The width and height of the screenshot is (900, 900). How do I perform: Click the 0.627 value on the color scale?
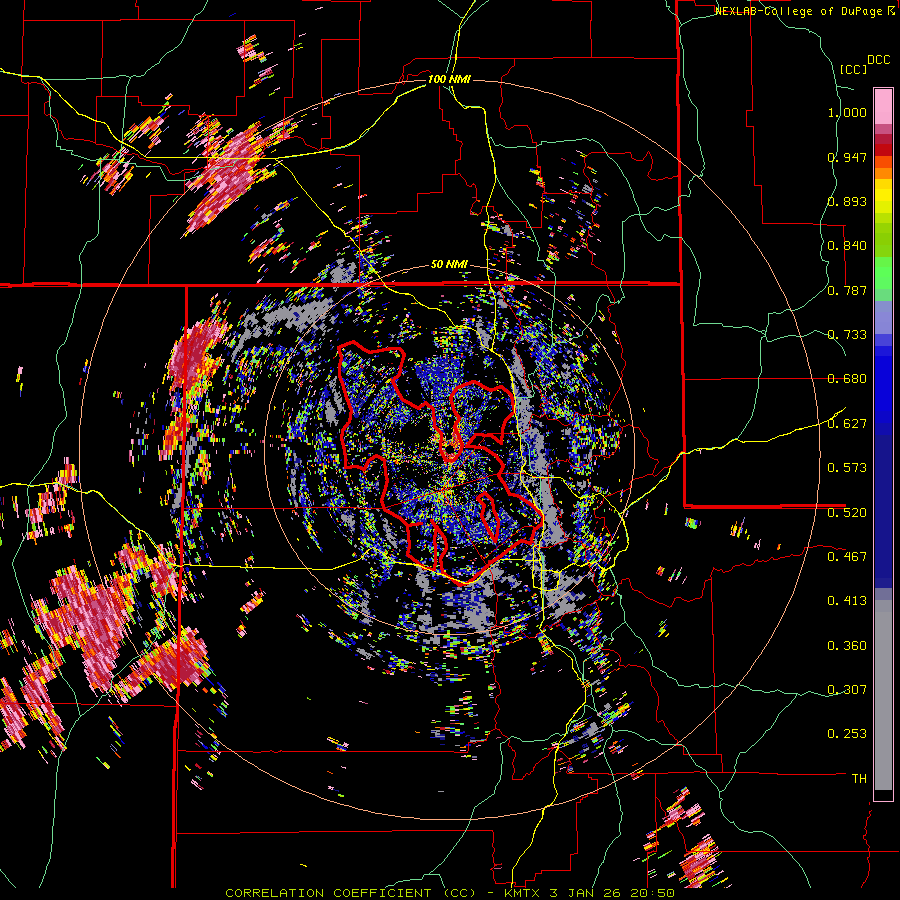coord(847,424)
